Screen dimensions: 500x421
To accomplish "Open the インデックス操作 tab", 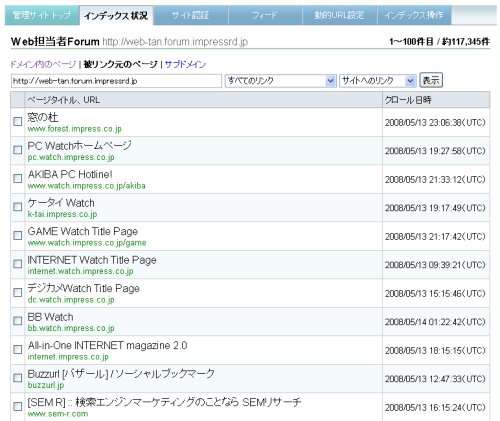I will pos(414,15).
